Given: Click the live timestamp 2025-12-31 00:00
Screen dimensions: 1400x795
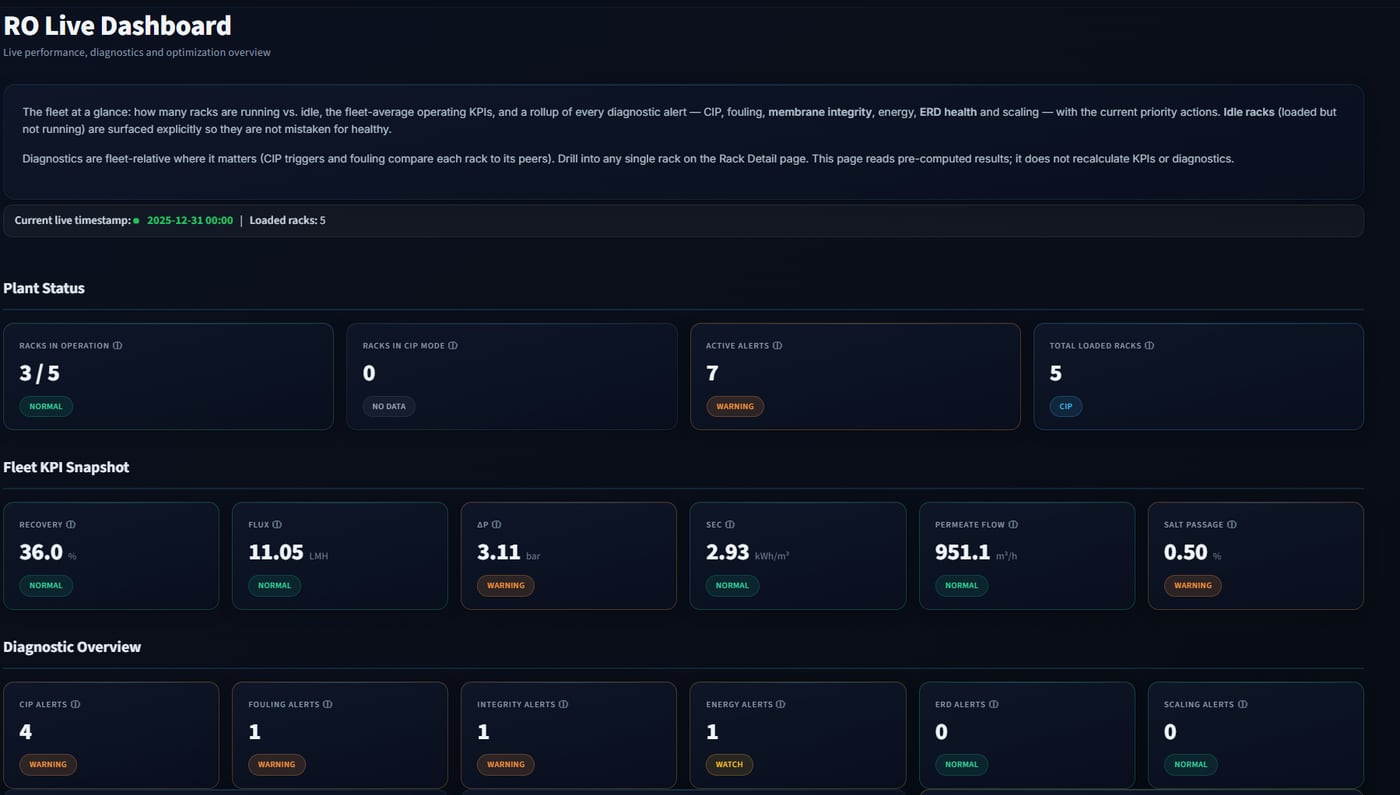Looking at the screenshot, I should pos(190,221).
